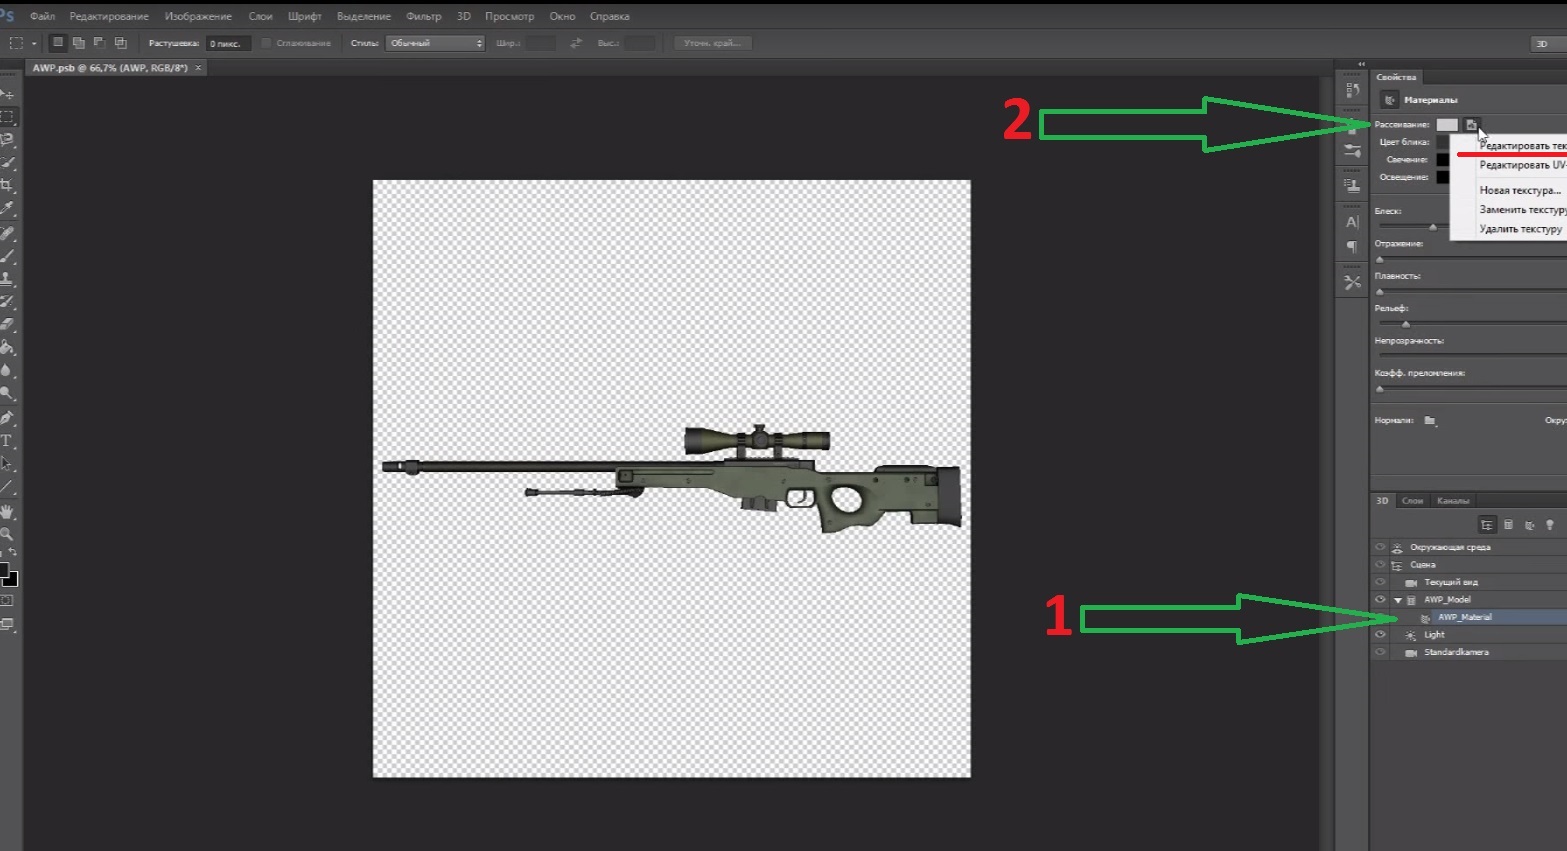Open the Нормали texture folder icon
The image size is (1567, 851).
coord(1430,421)
